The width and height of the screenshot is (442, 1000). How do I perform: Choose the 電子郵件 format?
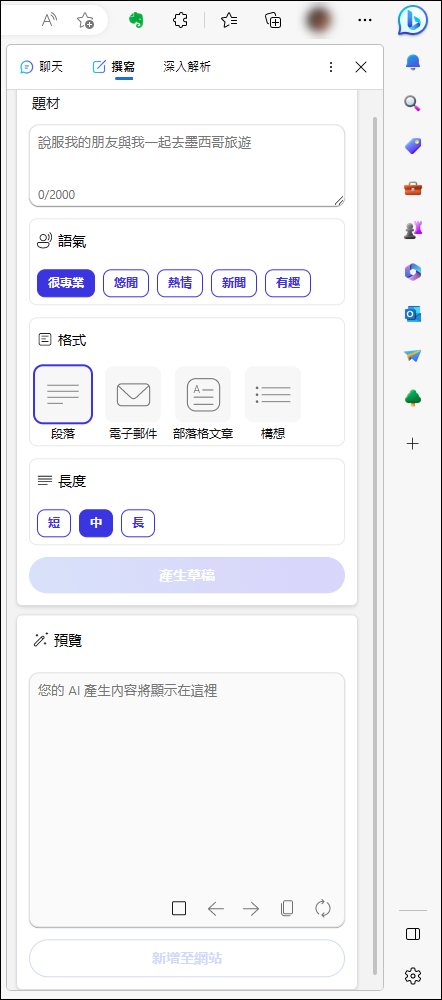point(133,403)
